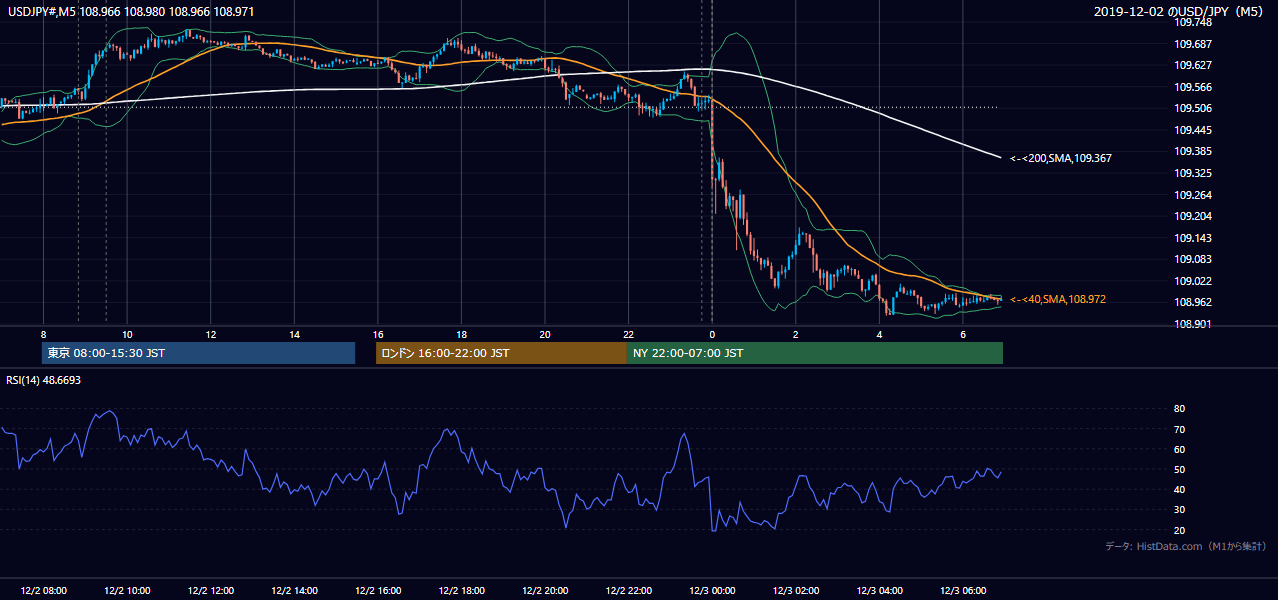This screenshot has width=1278, height=600.
Task: Click price level 109.083 on the axis
Action: (1193, 259)
